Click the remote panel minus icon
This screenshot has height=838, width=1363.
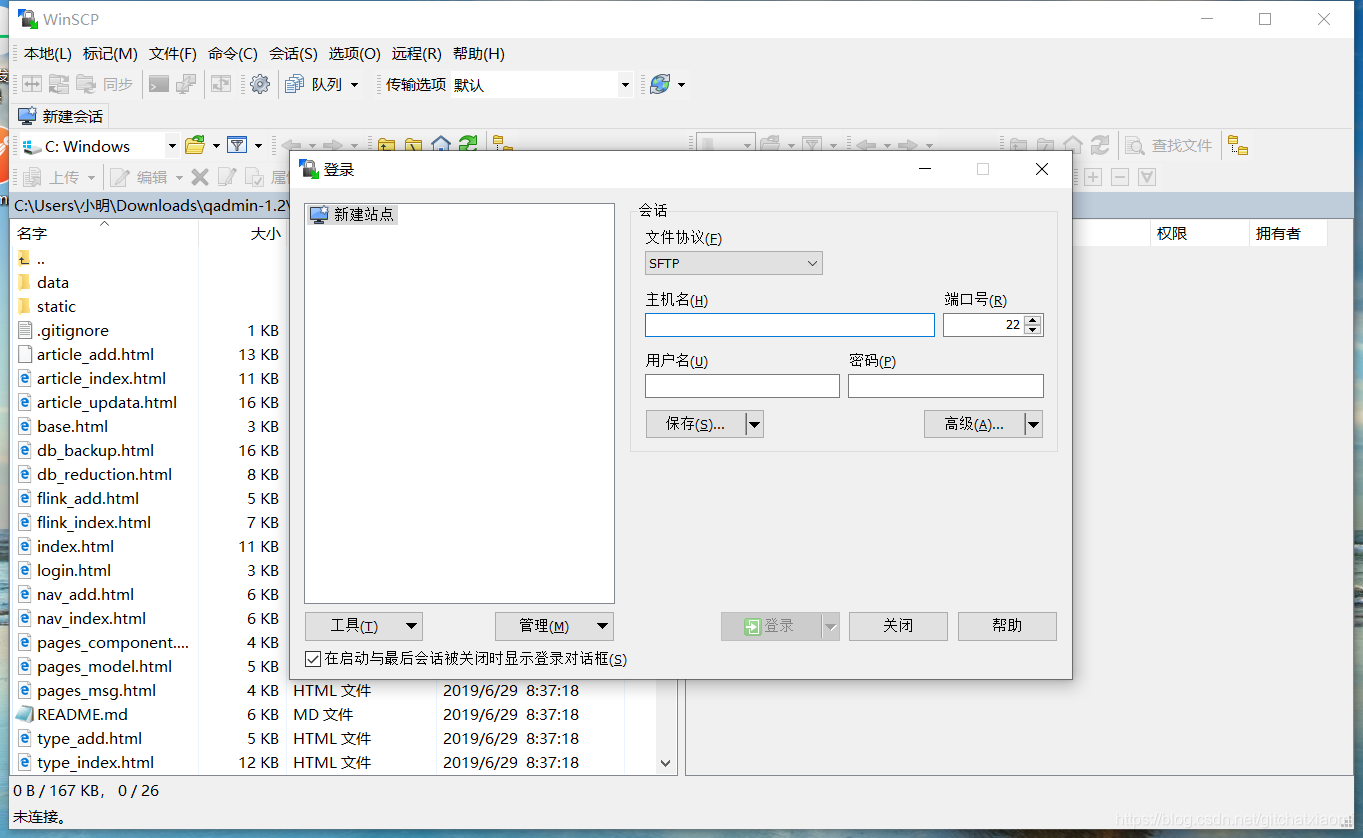coord(1120,177)
